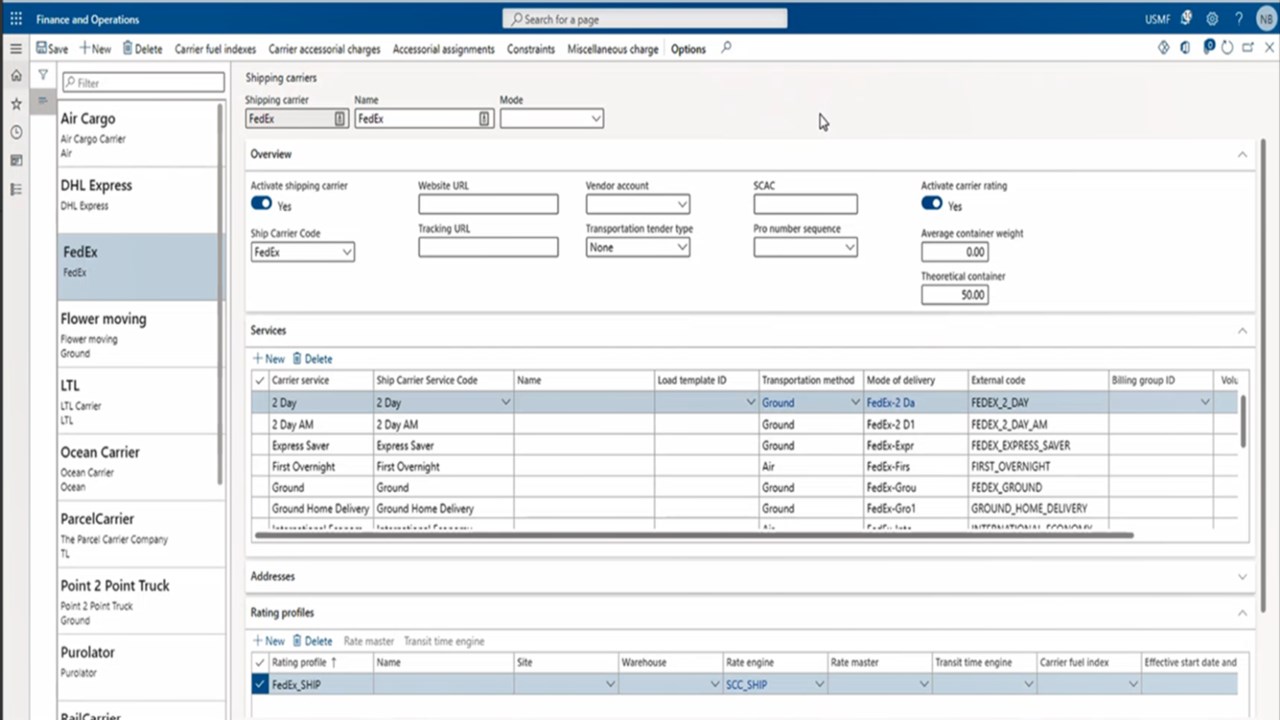Open the Miscellaneous charge menu
This screenshot has height=720, width=1280.
click(x=613, y=49)
